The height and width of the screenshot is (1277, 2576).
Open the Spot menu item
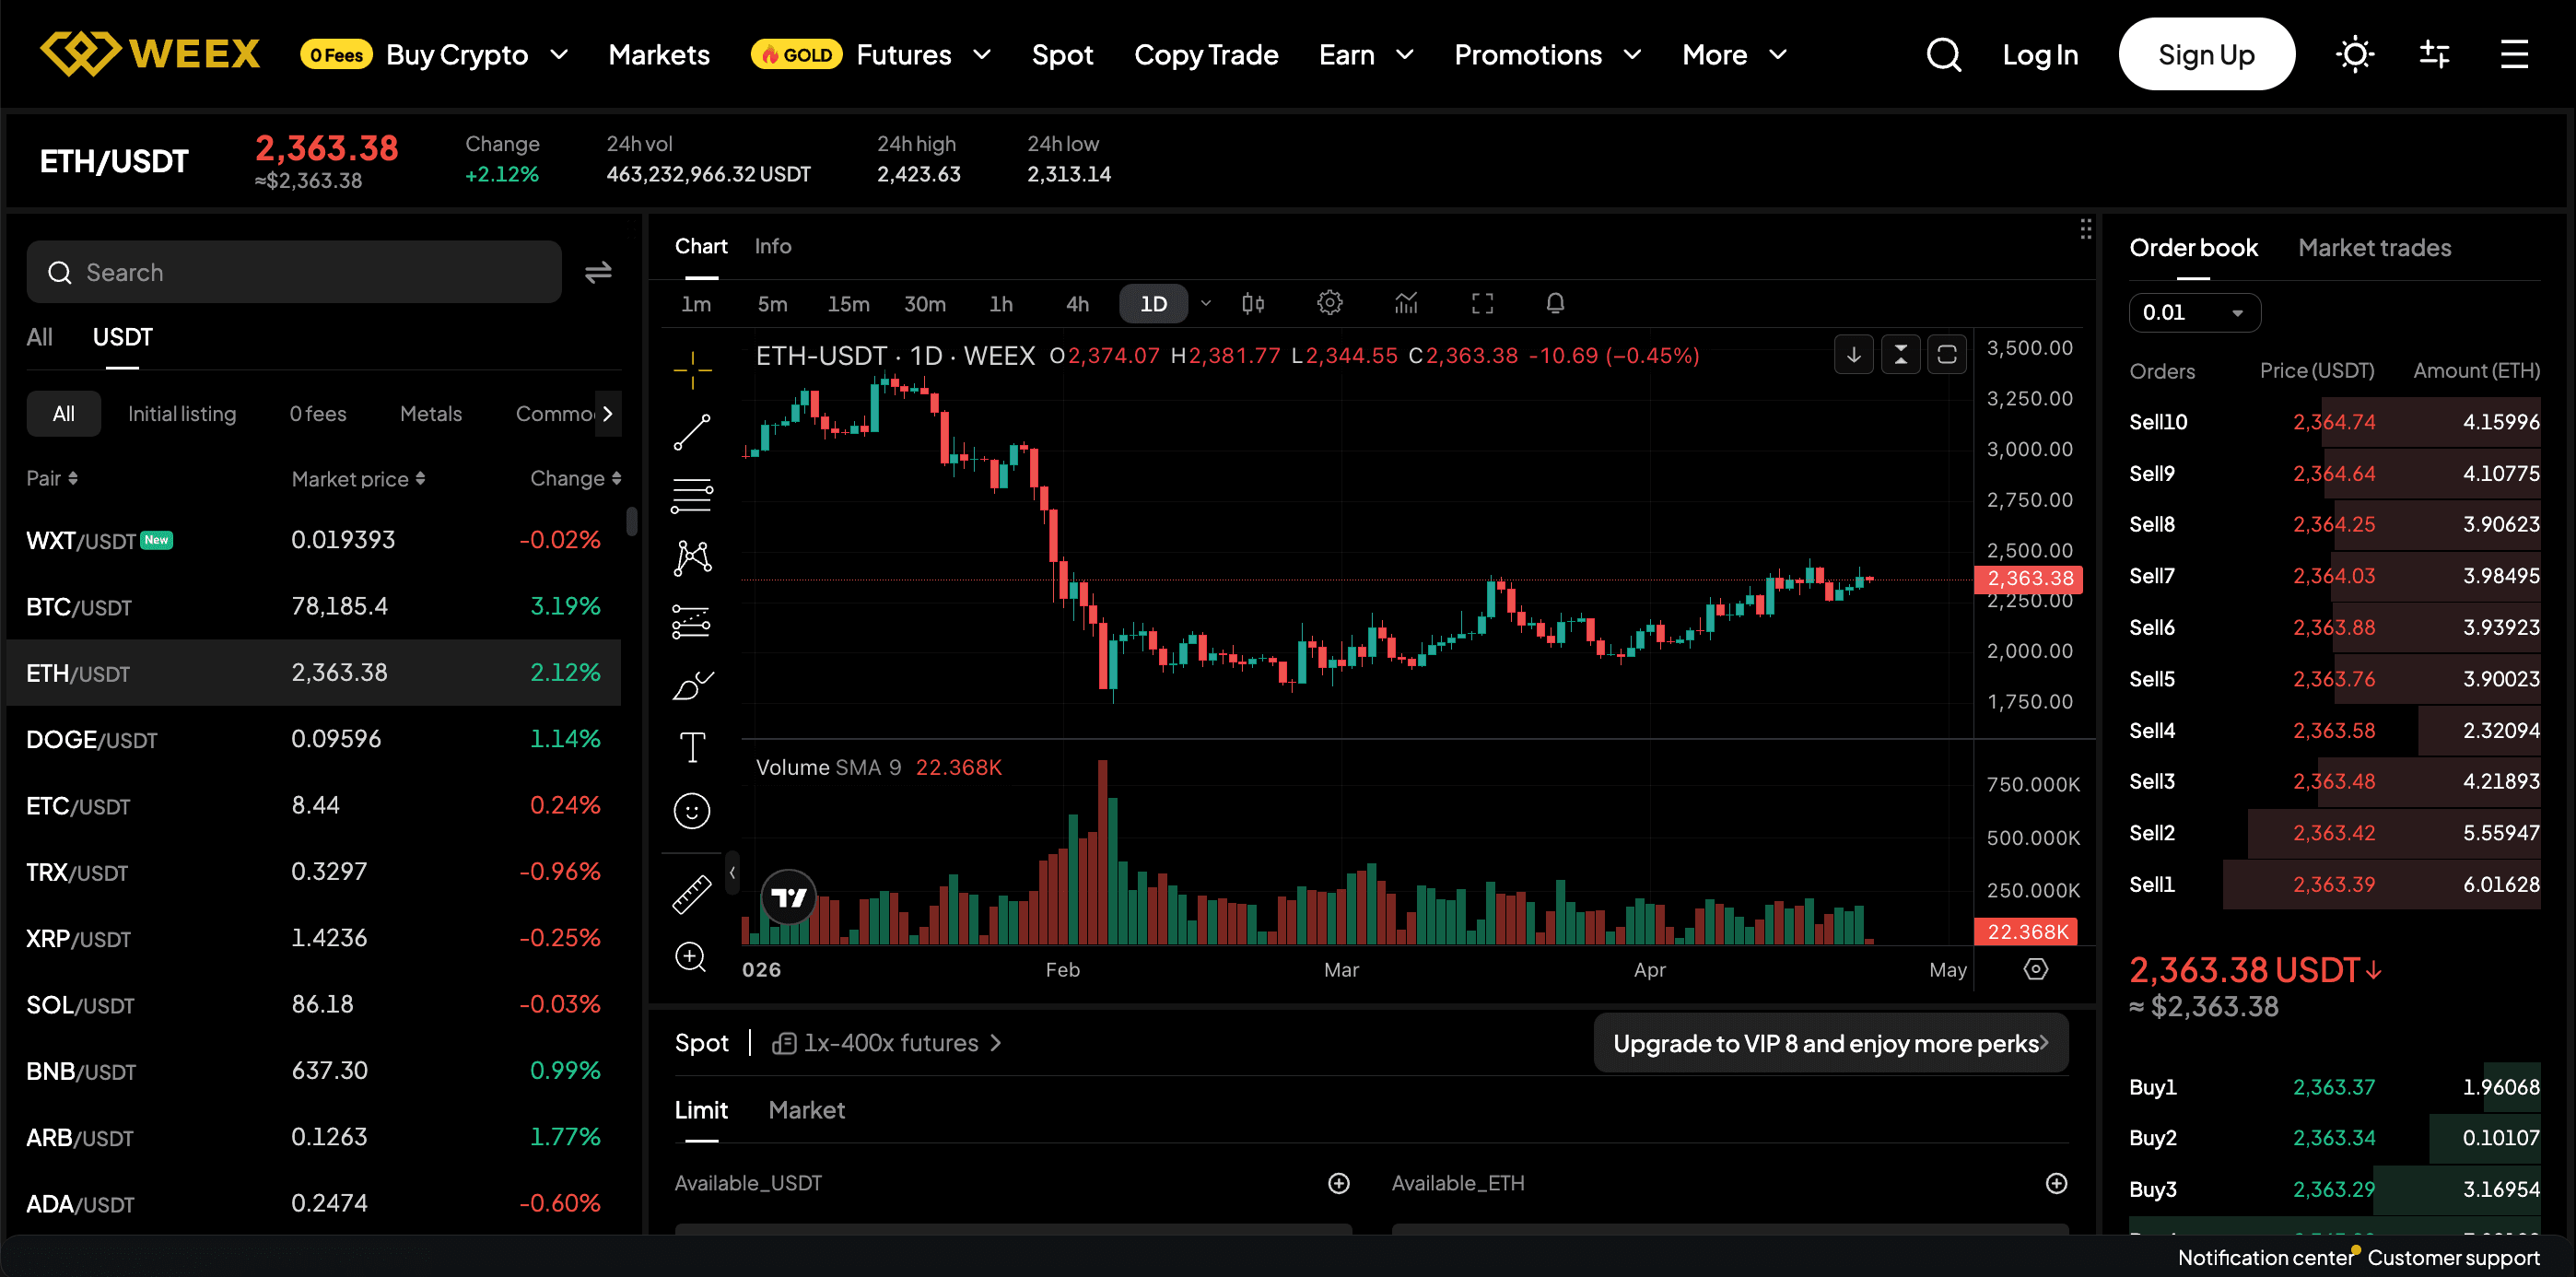(1062, 54)
